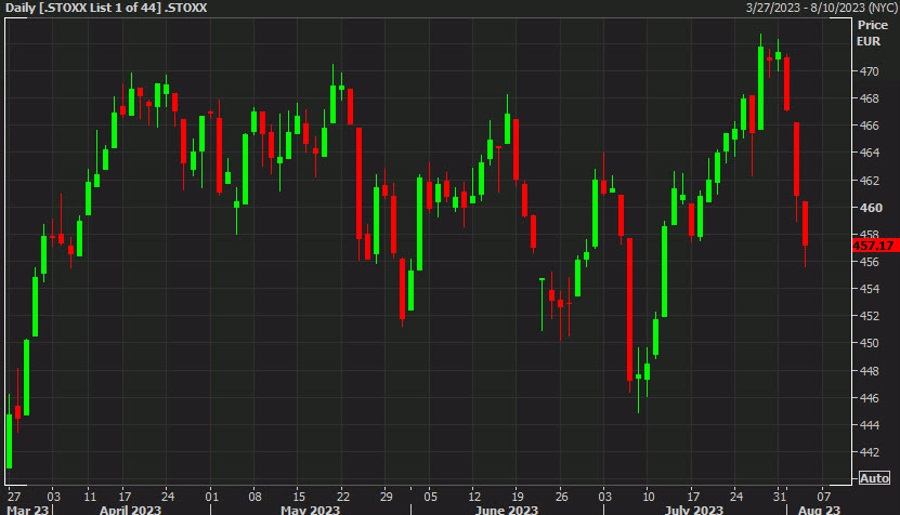Click the 446 price axis label
The height and width of the screenshot is (515, 900).
pyautogui.click(x=868, y=397)
